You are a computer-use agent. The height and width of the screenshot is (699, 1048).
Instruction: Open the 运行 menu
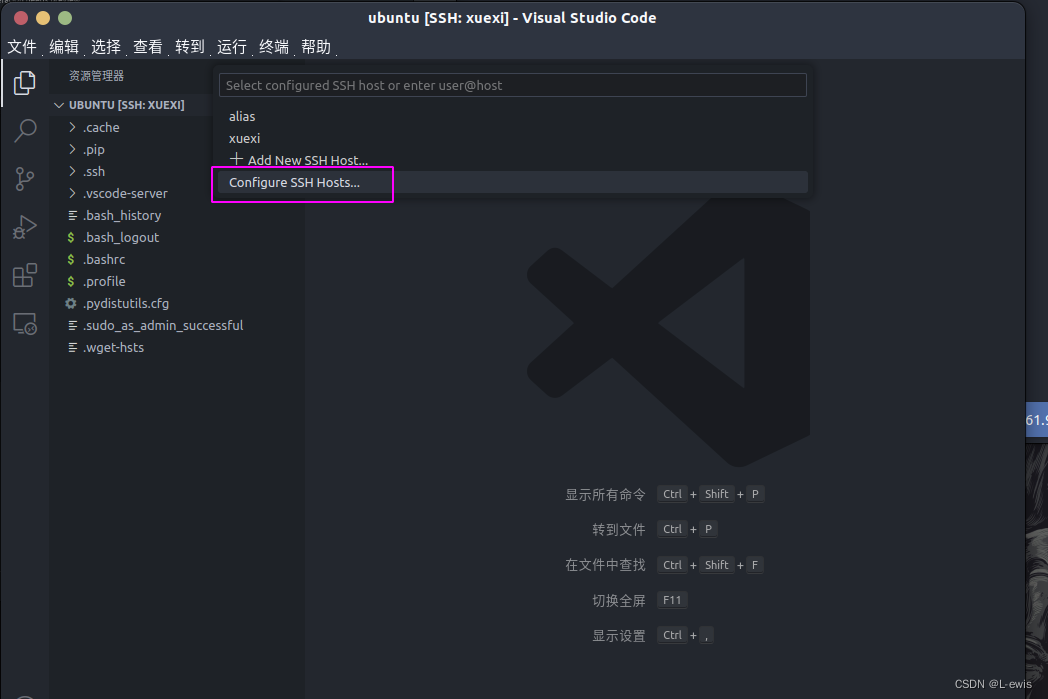pos(232,47)
